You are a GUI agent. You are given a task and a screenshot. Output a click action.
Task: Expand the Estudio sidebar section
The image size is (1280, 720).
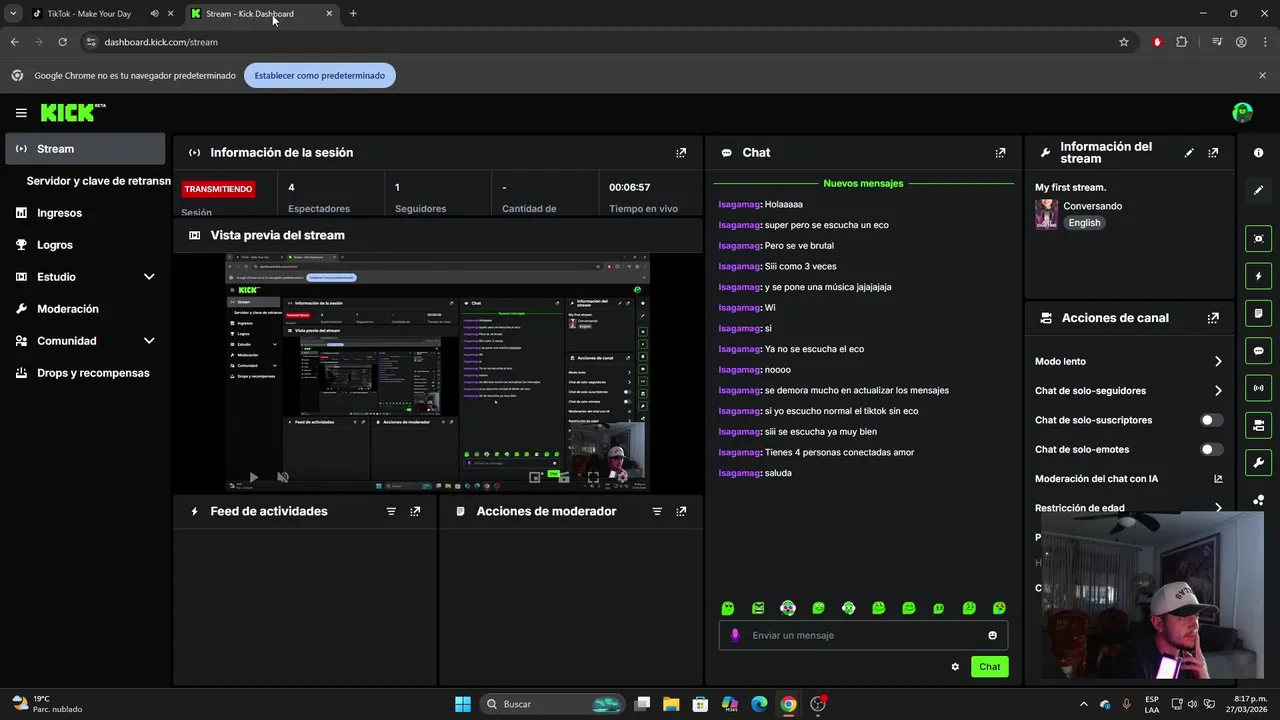[149, 277]
